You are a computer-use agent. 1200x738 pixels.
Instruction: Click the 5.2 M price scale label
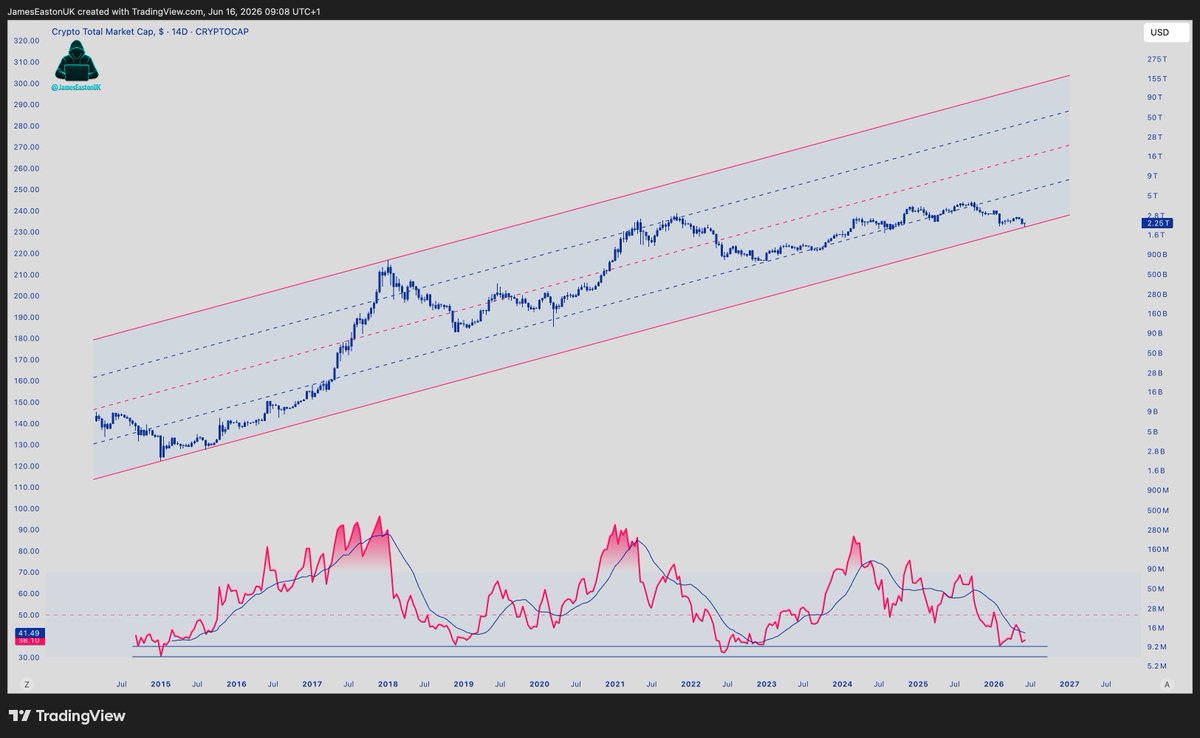tap(1157, 666)
